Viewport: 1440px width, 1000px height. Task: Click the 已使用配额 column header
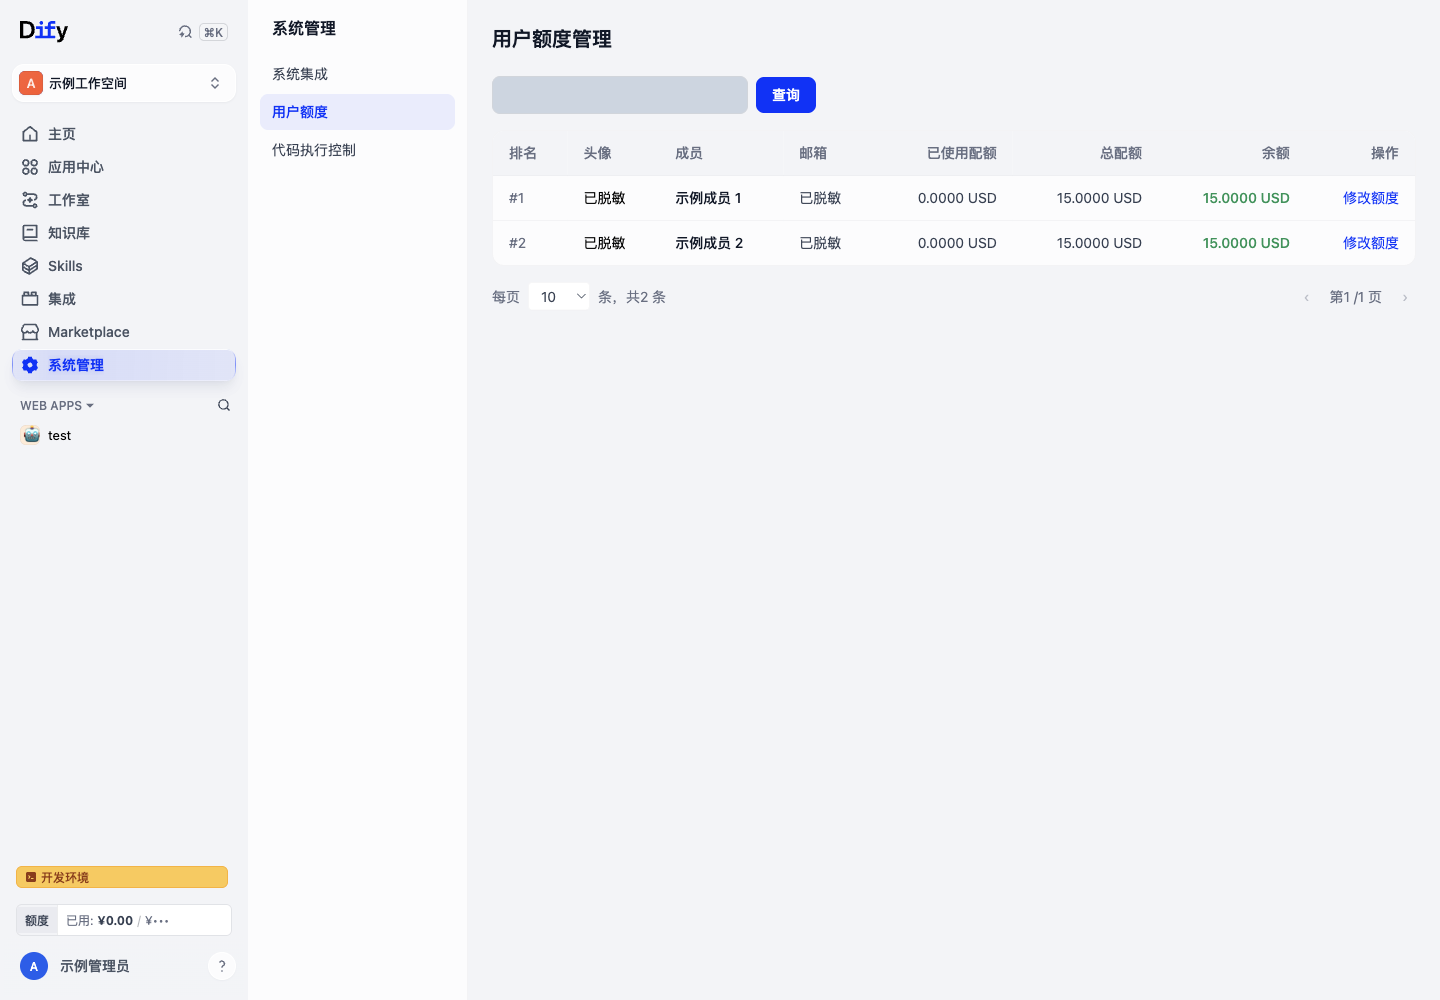click(962, 153)
